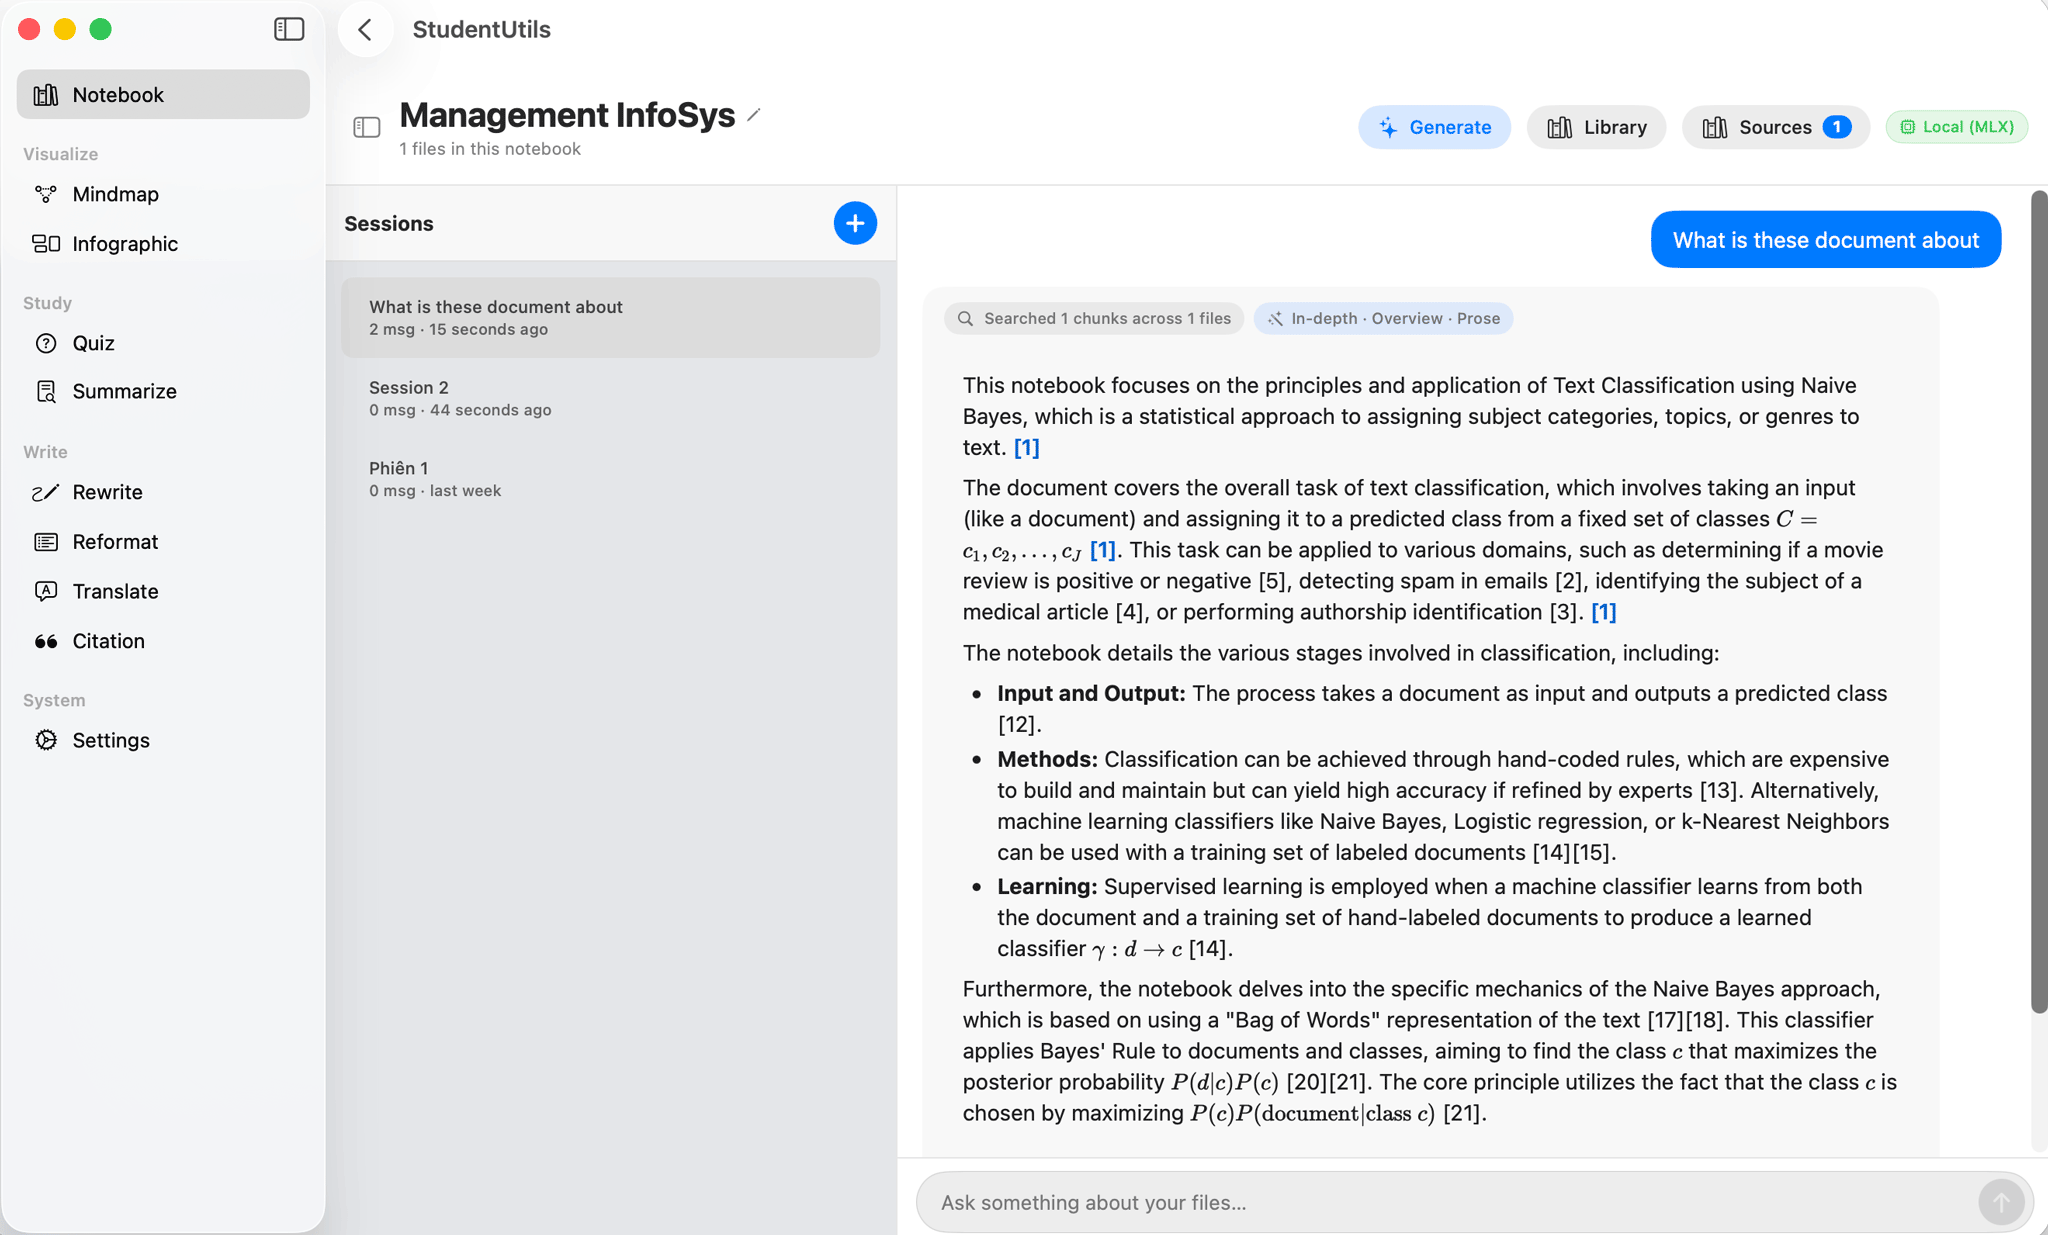Click the Reformat list icon

46,541
